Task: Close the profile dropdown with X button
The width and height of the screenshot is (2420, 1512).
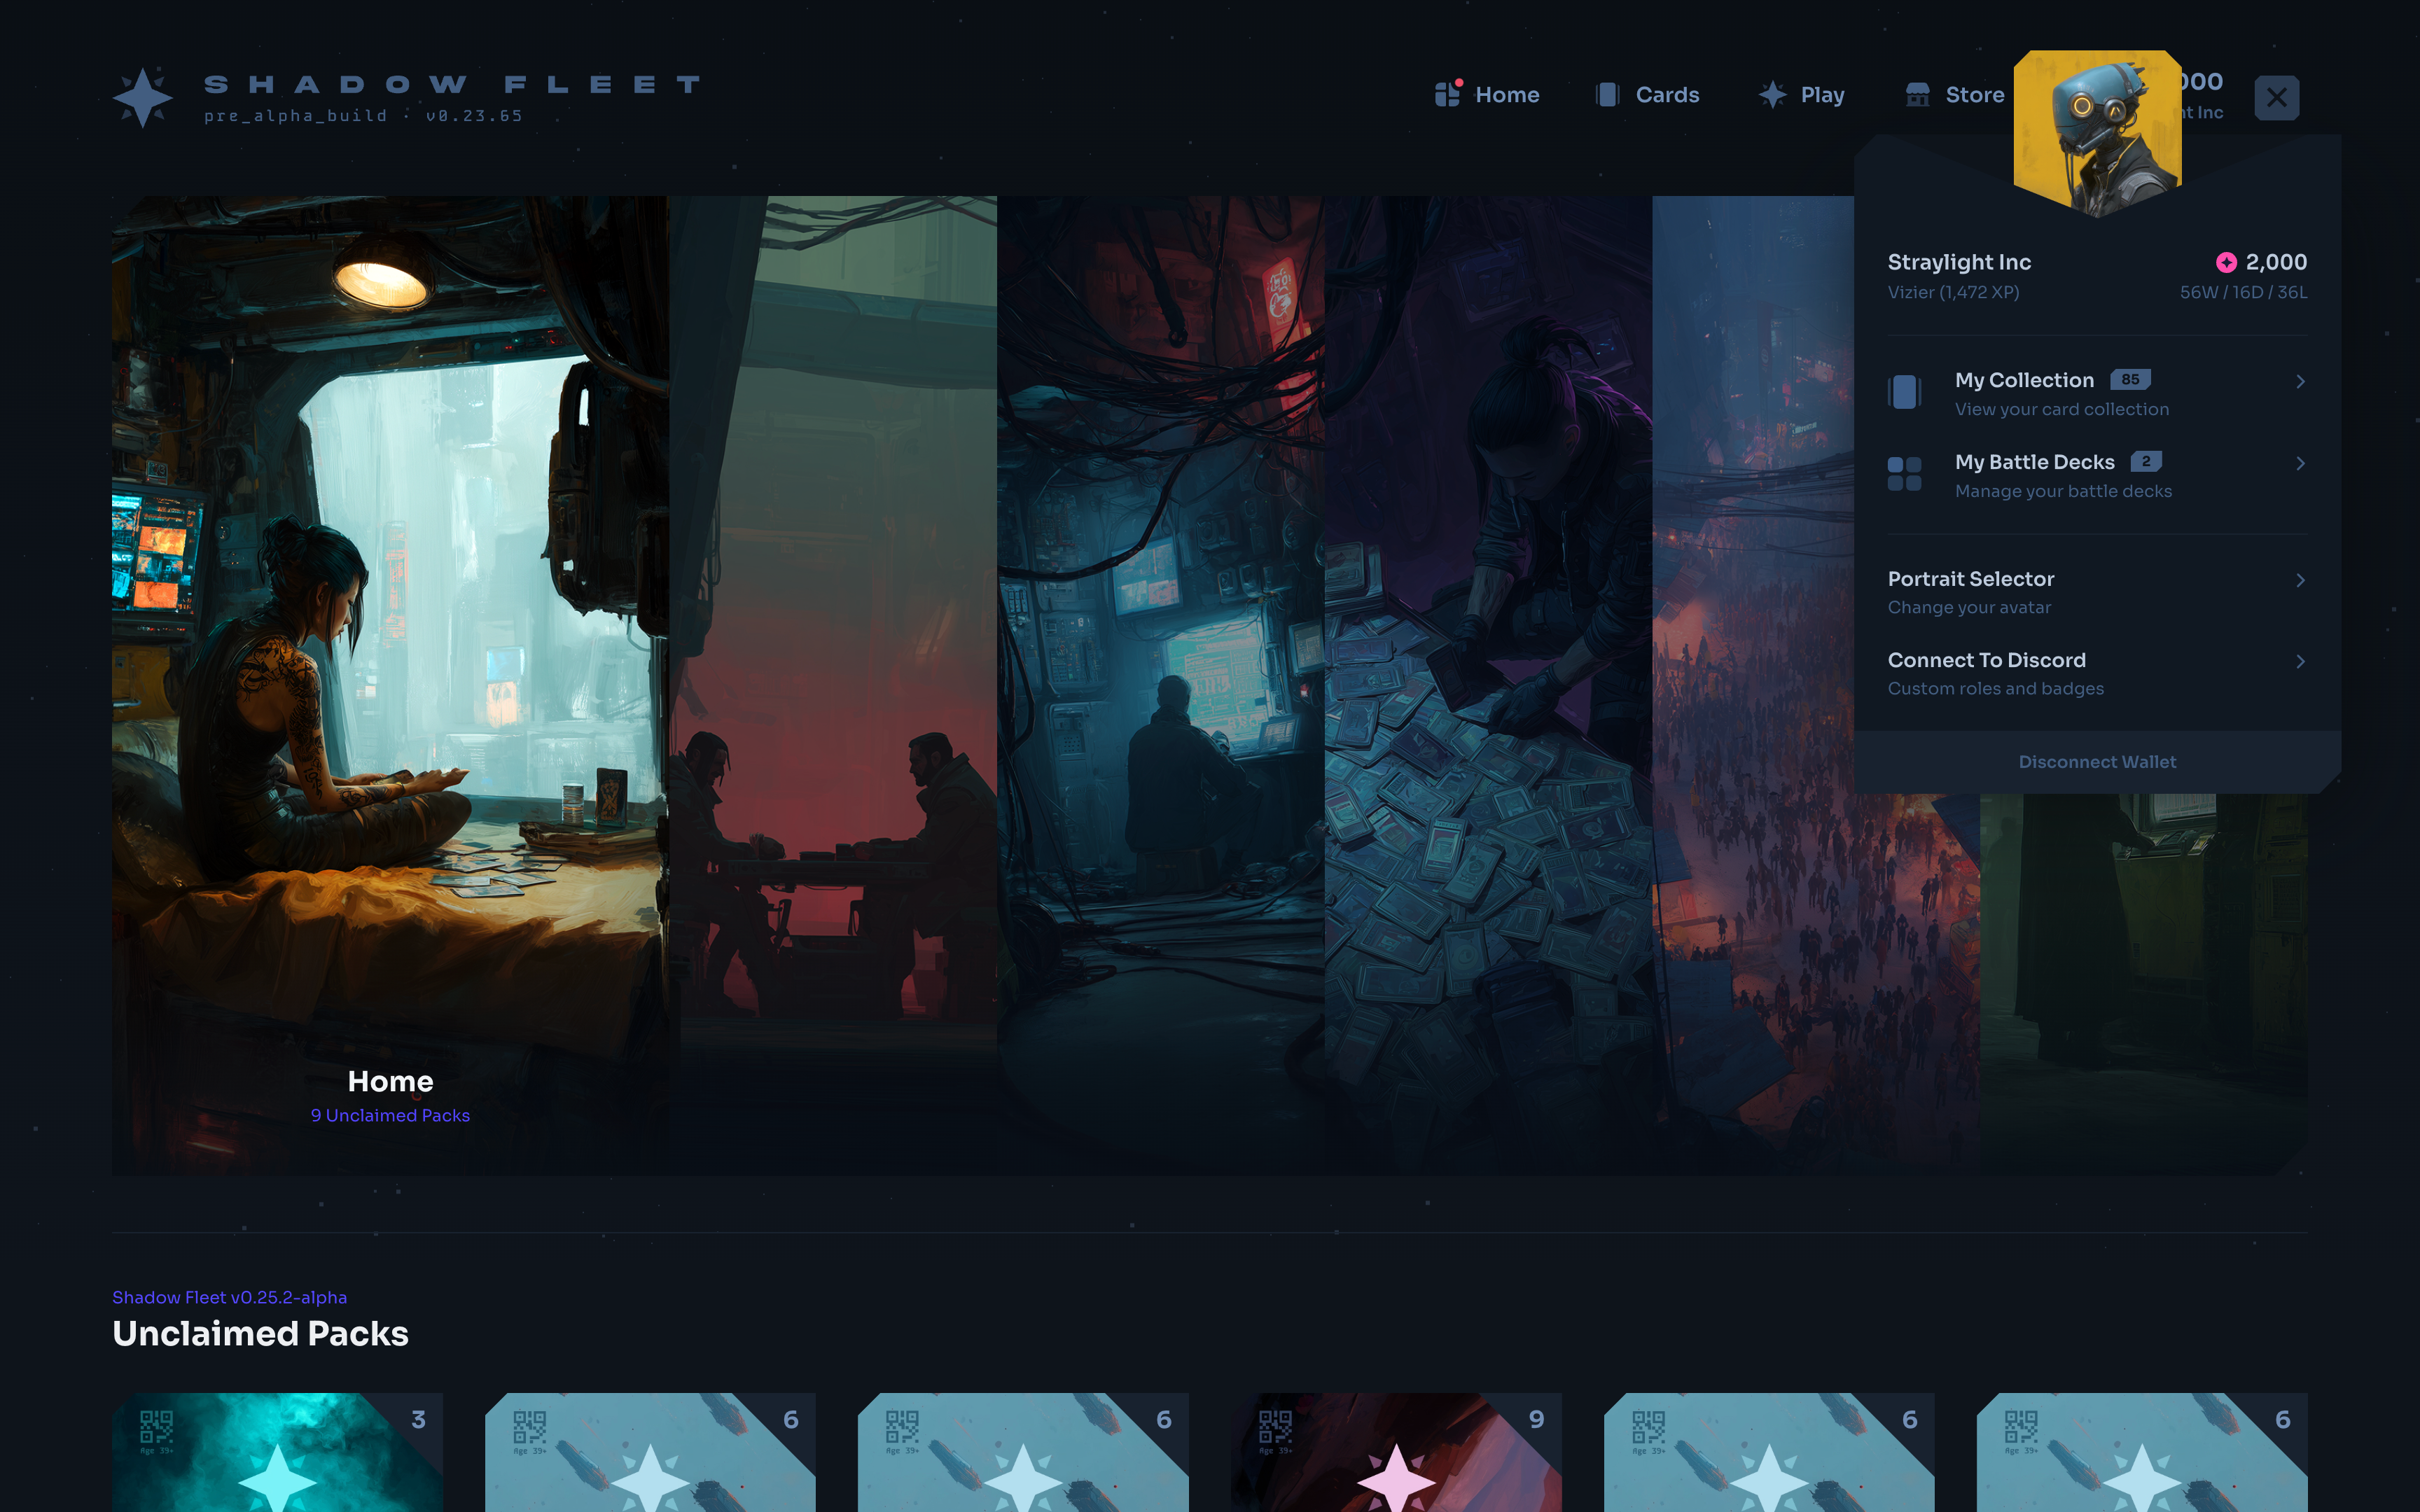Action: (x=2276, y=97)
